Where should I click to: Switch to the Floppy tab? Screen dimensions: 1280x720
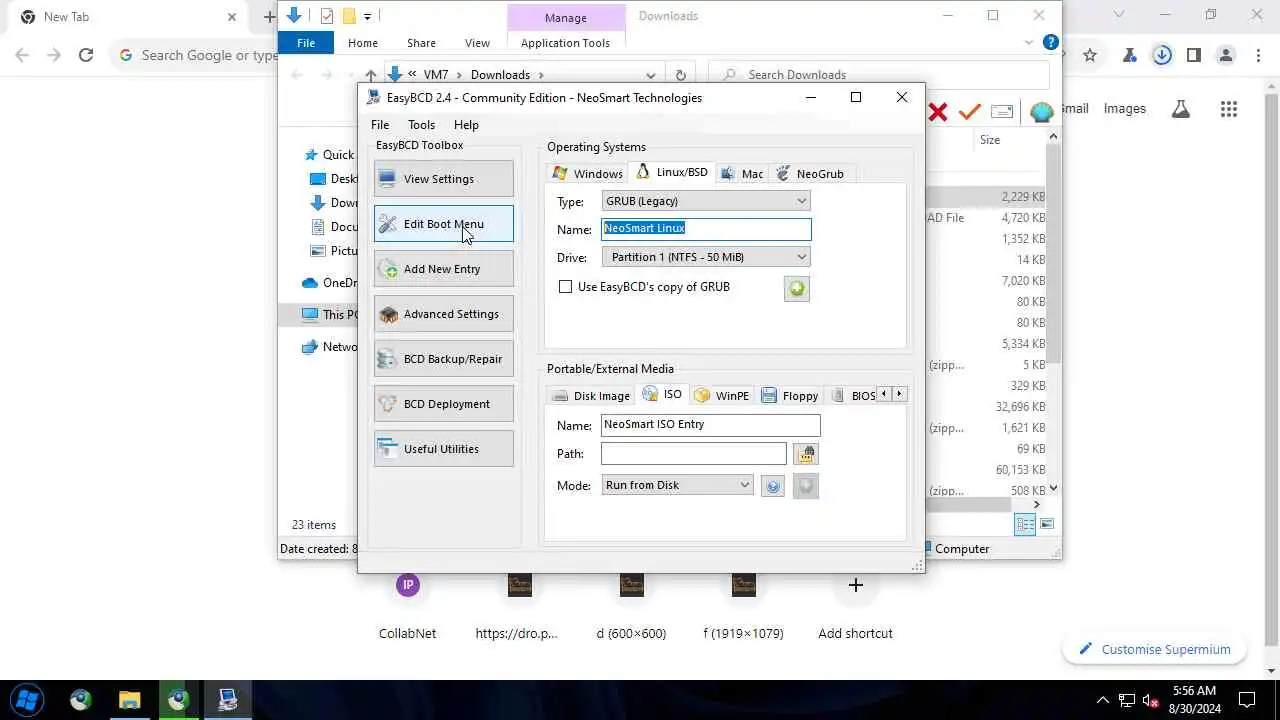pos(790,396)
